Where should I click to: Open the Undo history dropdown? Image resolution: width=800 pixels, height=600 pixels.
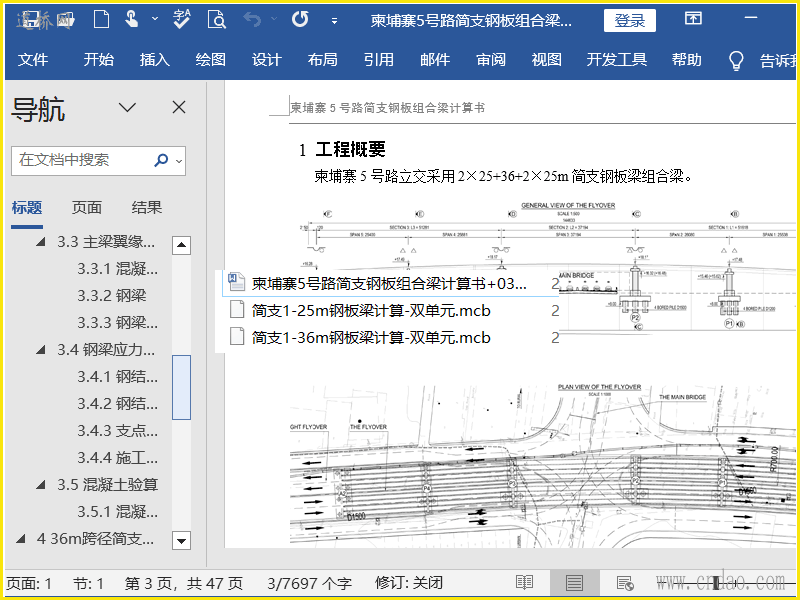(x=274, y=19)
